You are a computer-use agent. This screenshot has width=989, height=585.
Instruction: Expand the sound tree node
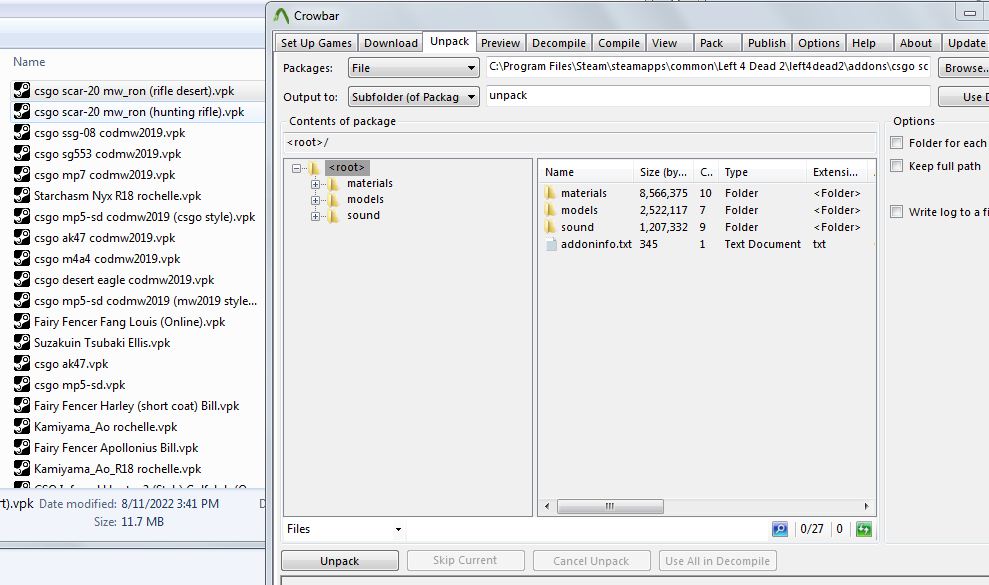(x=315, y=216)
